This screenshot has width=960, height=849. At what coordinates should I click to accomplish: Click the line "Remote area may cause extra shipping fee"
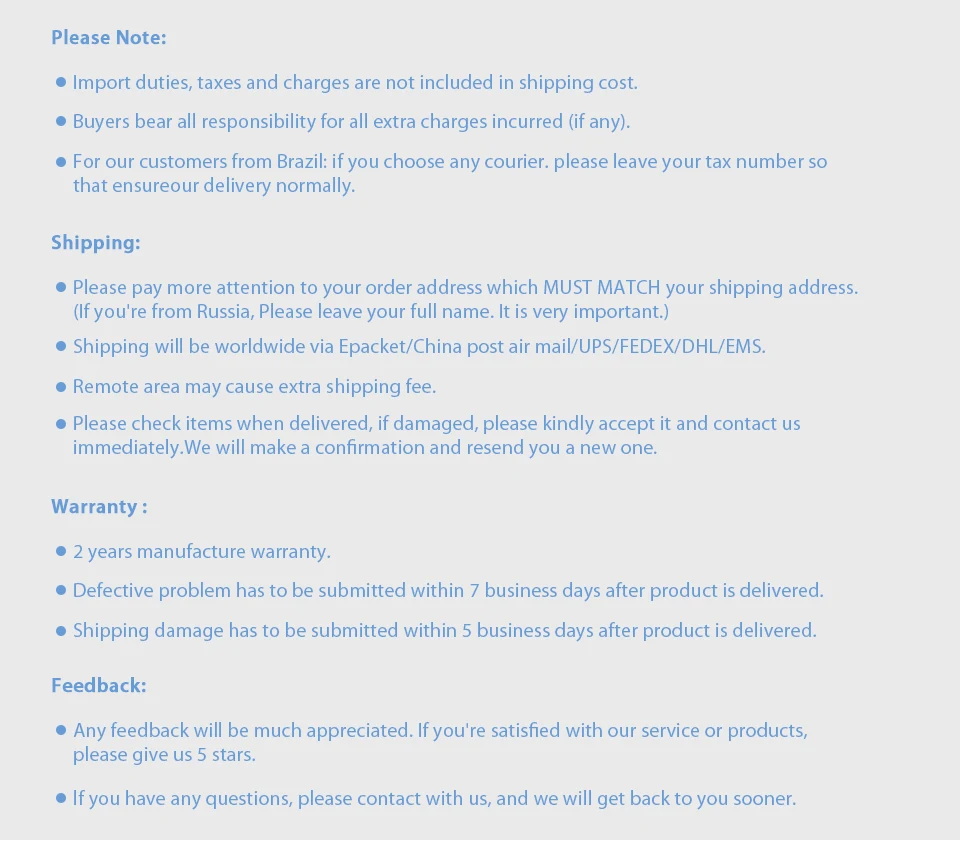click(254, 387)
